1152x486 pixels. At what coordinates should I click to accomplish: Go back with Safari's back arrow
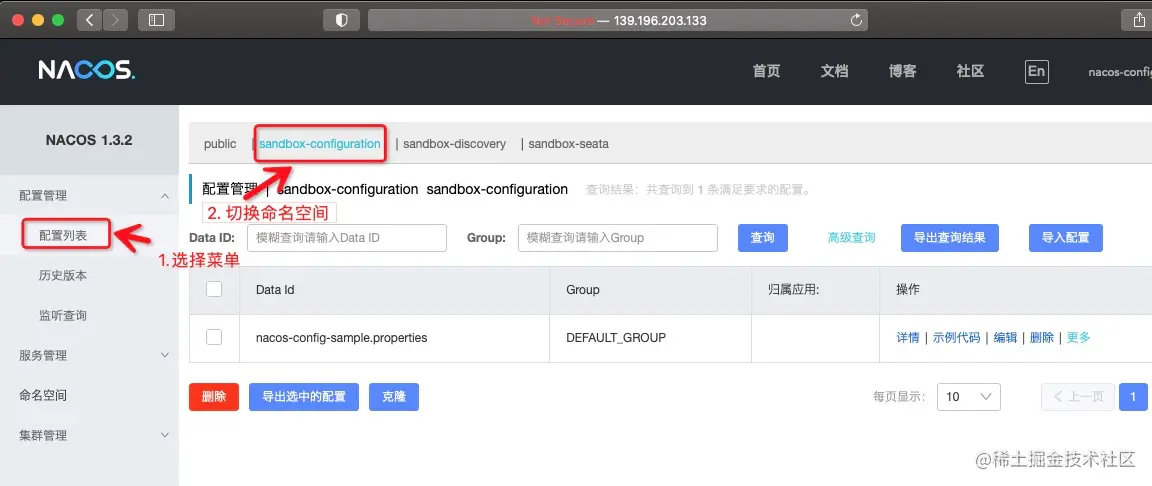(x=90, y=21)
